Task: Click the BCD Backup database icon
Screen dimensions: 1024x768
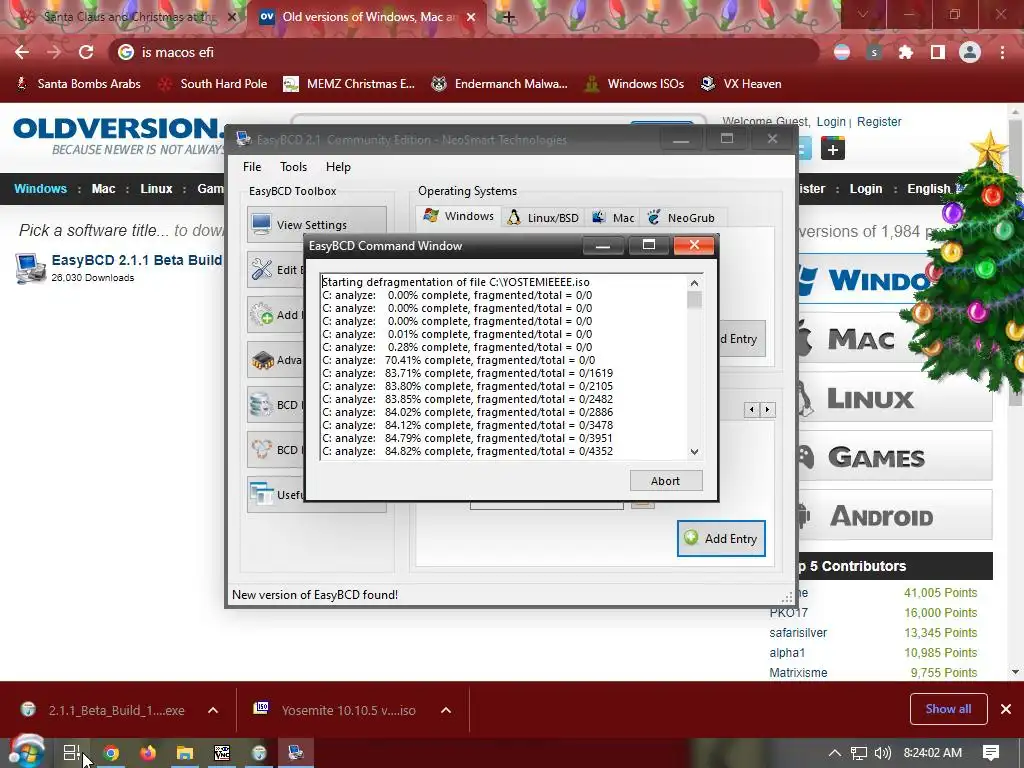Action: [x=262, y=404]
